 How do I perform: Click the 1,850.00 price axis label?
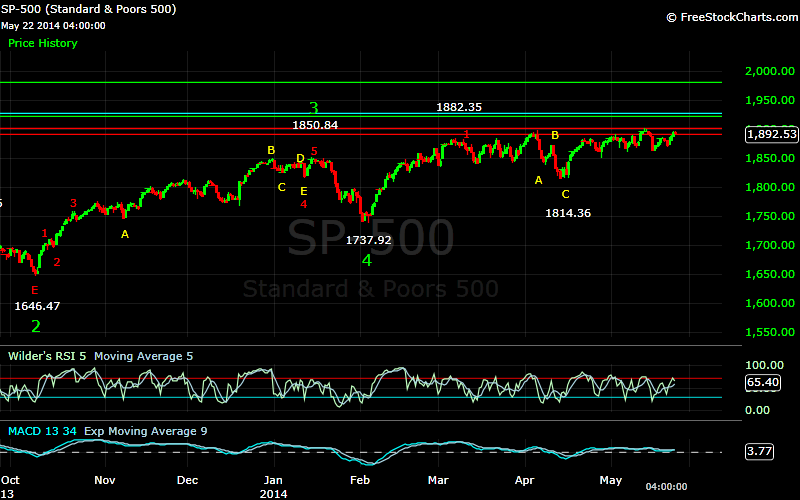pos(770,158)
